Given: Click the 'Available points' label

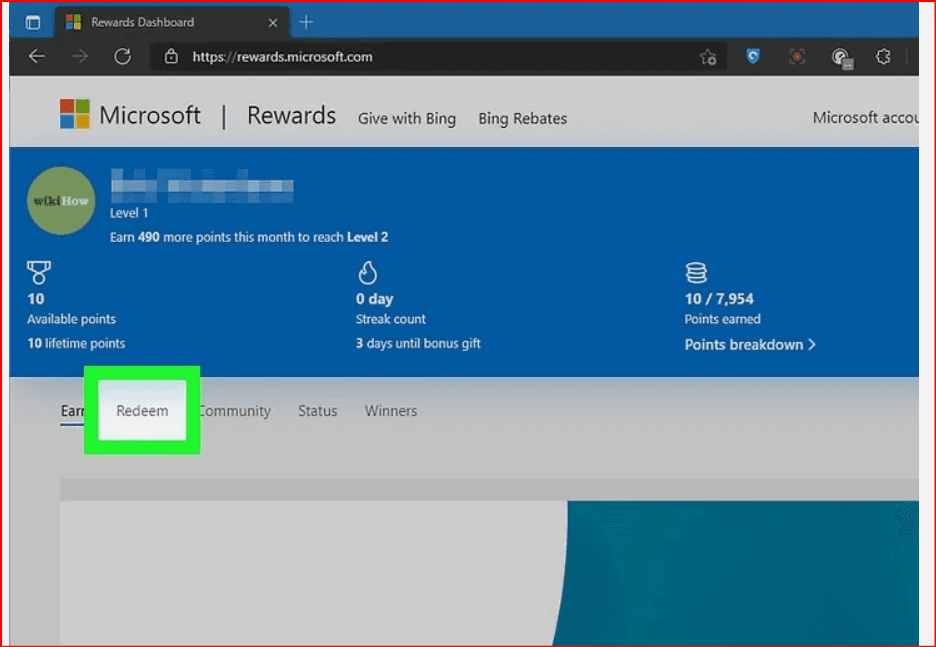Looking at the screenshot, I should click(72, 319).
